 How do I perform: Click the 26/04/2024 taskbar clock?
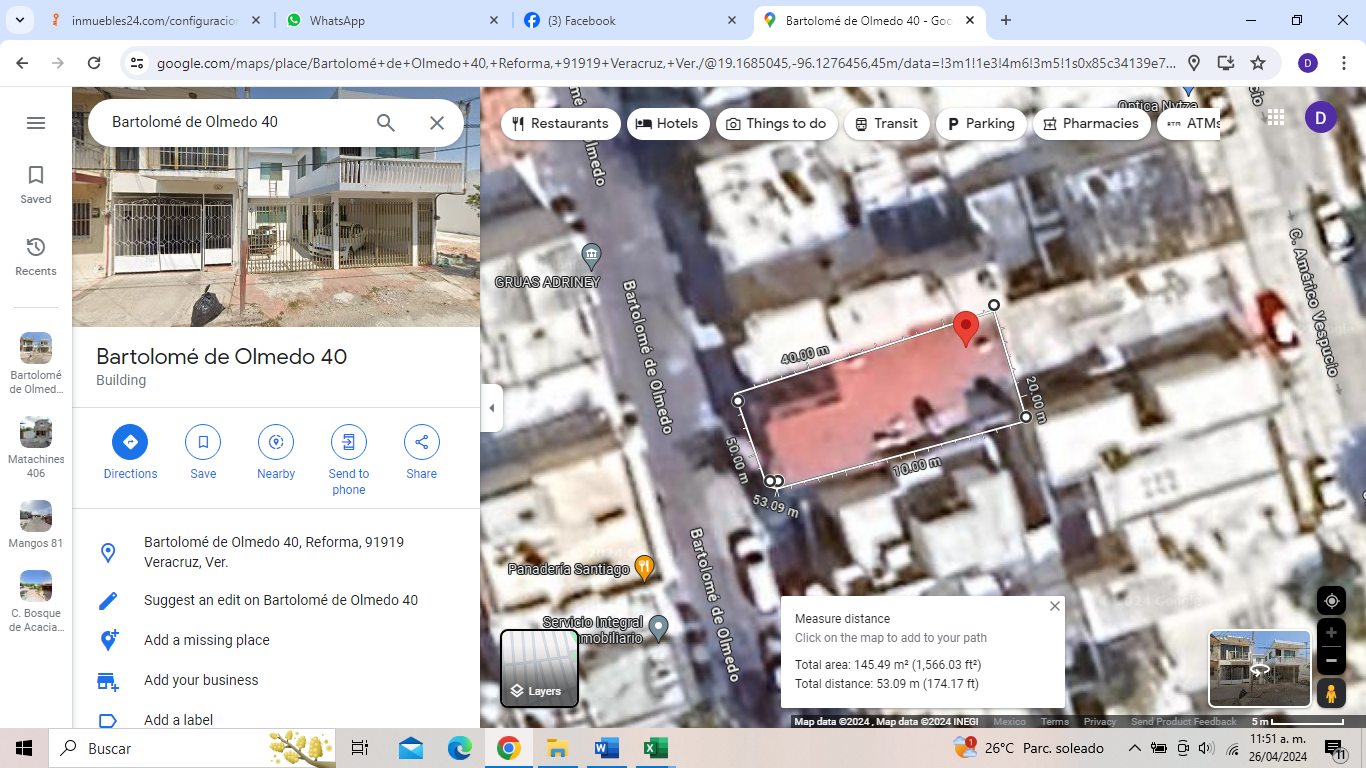coord(1279,748)
